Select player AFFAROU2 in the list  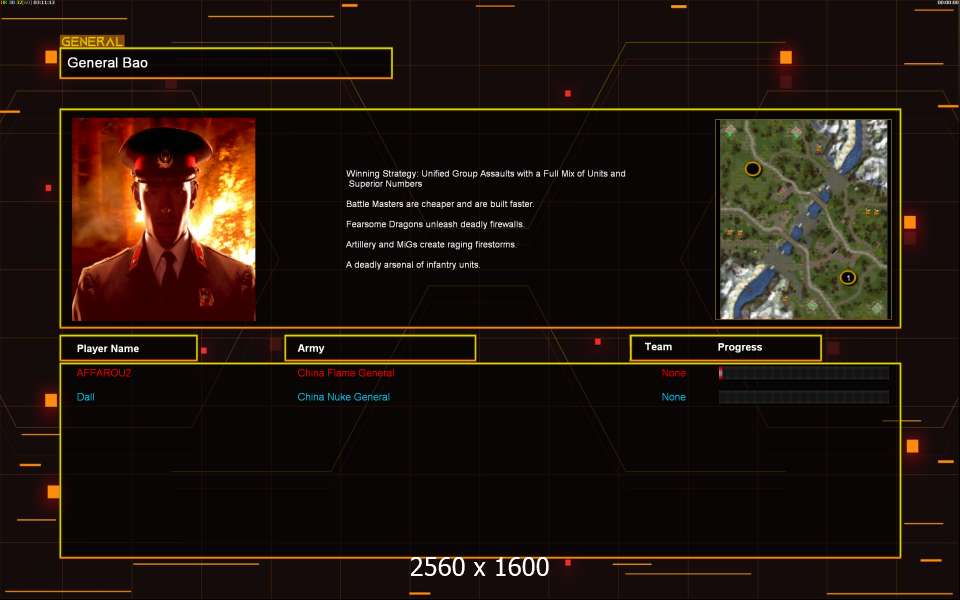tap(104, 373)
